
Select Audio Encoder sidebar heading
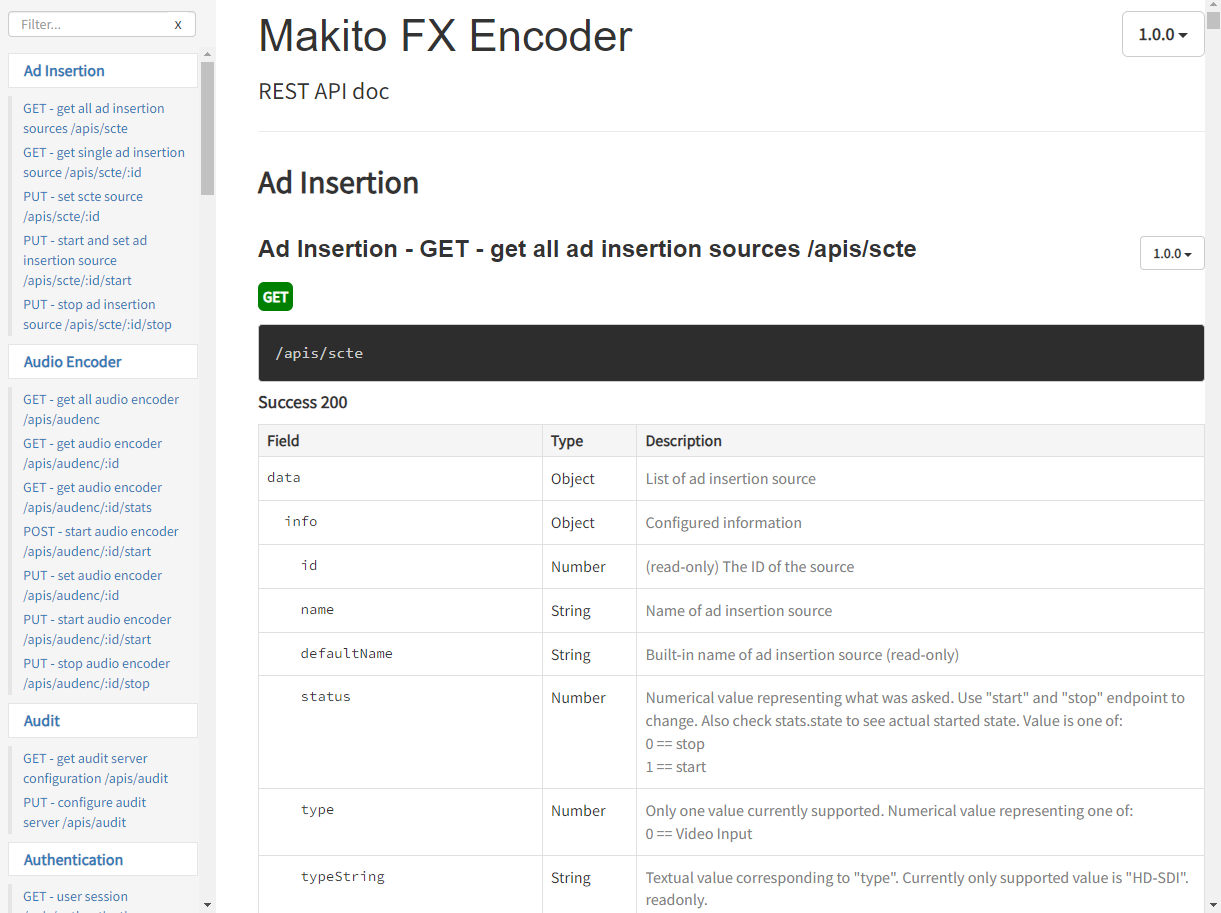click(73, 362)
